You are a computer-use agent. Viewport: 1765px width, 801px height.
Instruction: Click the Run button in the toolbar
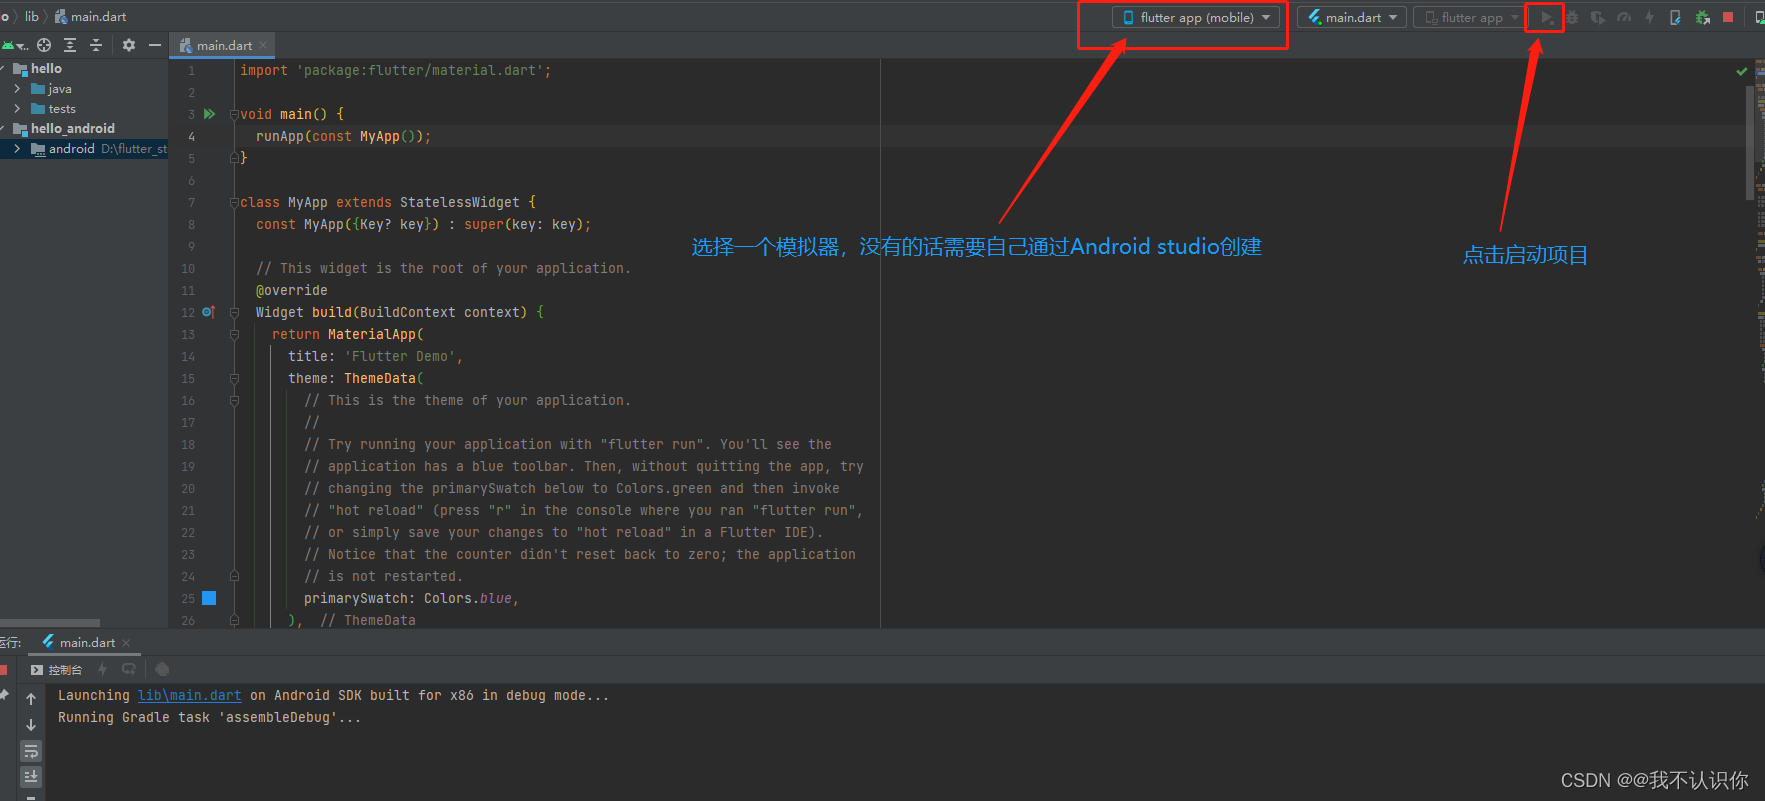pos(1546,17)
